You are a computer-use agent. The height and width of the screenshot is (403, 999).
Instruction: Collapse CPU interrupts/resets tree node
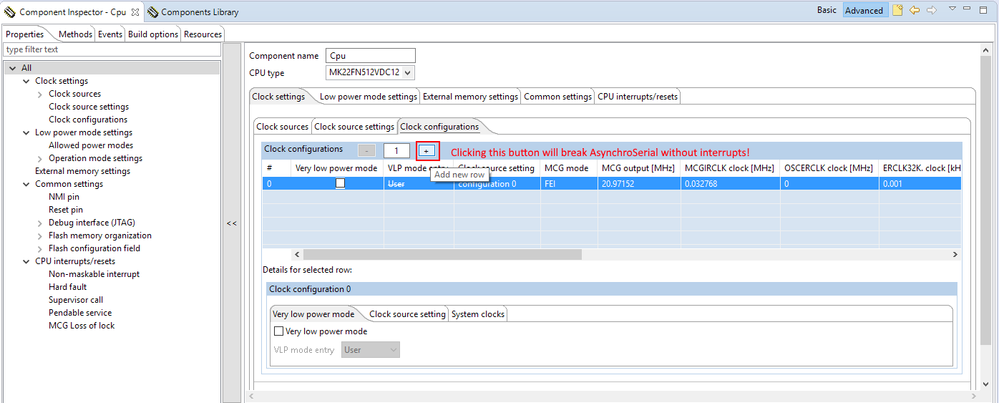[x=26, y=261]
